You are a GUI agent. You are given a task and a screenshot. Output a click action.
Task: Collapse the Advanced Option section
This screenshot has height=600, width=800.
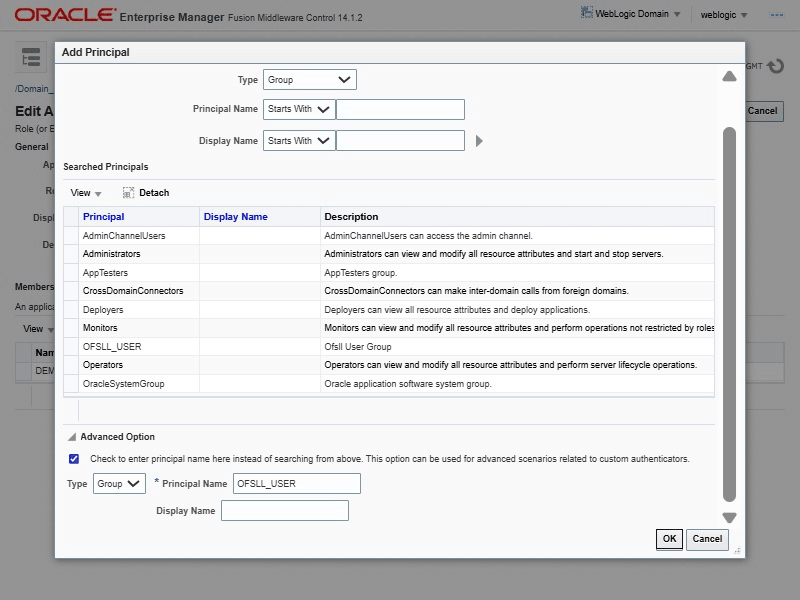coord(72,437)
